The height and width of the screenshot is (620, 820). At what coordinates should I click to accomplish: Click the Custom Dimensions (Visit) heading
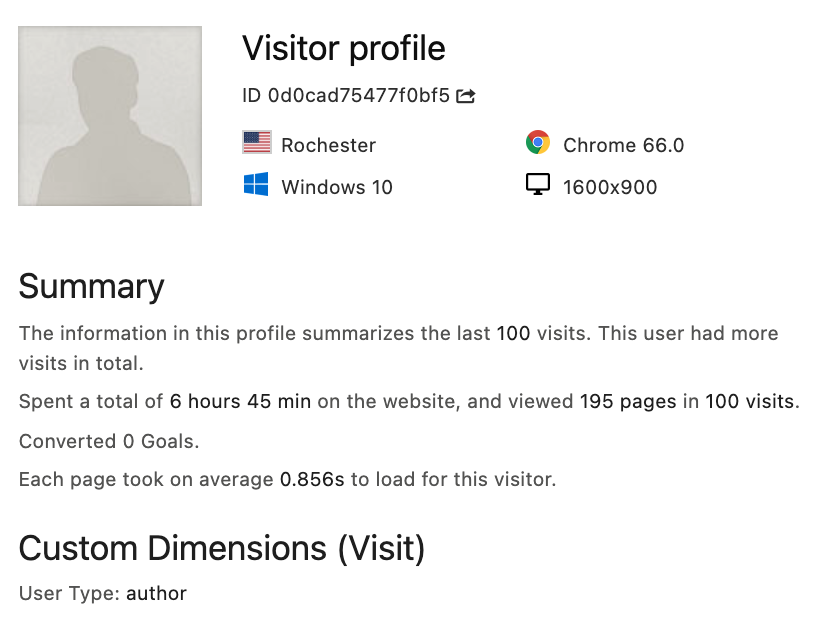(x=222, y=549)
